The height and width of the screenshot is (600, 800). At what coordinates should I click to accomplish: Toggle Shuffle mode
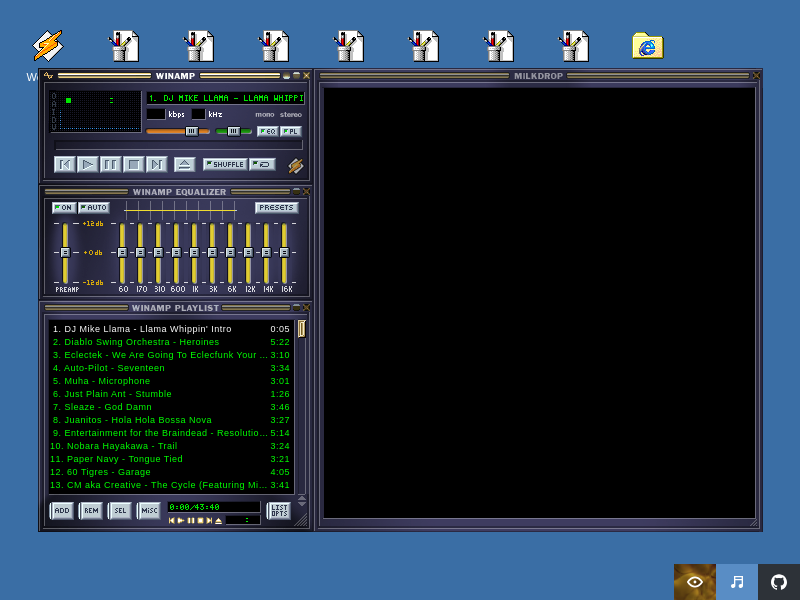coord(224,164)
